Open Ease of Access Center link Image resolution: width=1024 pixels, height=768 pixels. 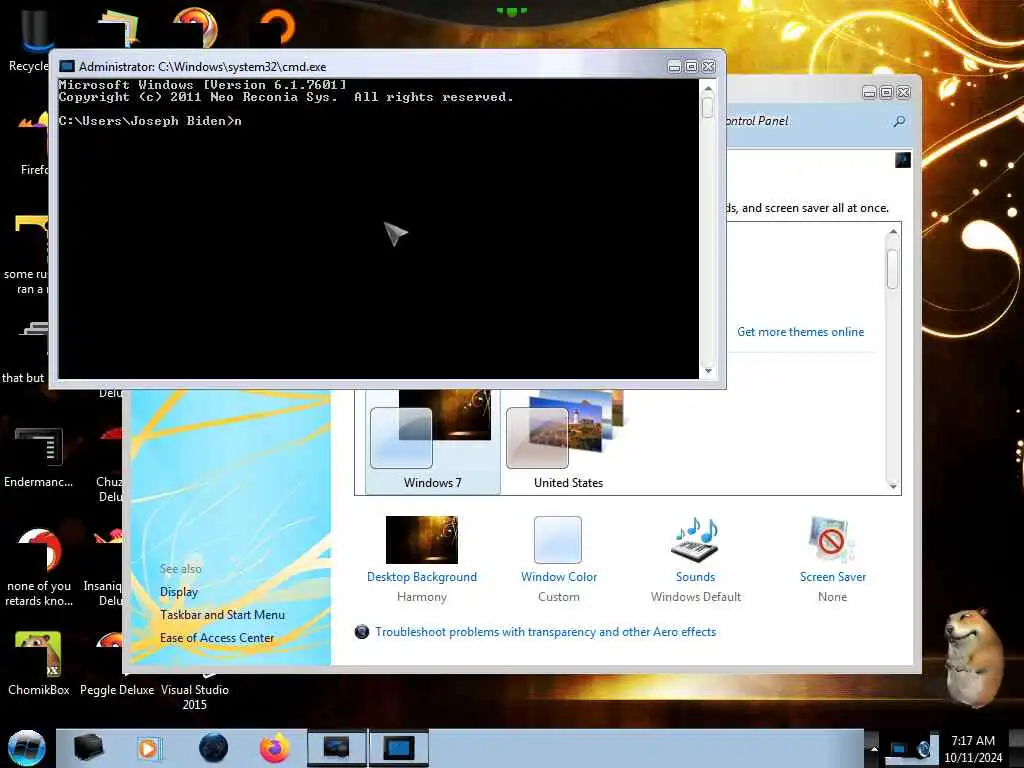coord(217,637)
